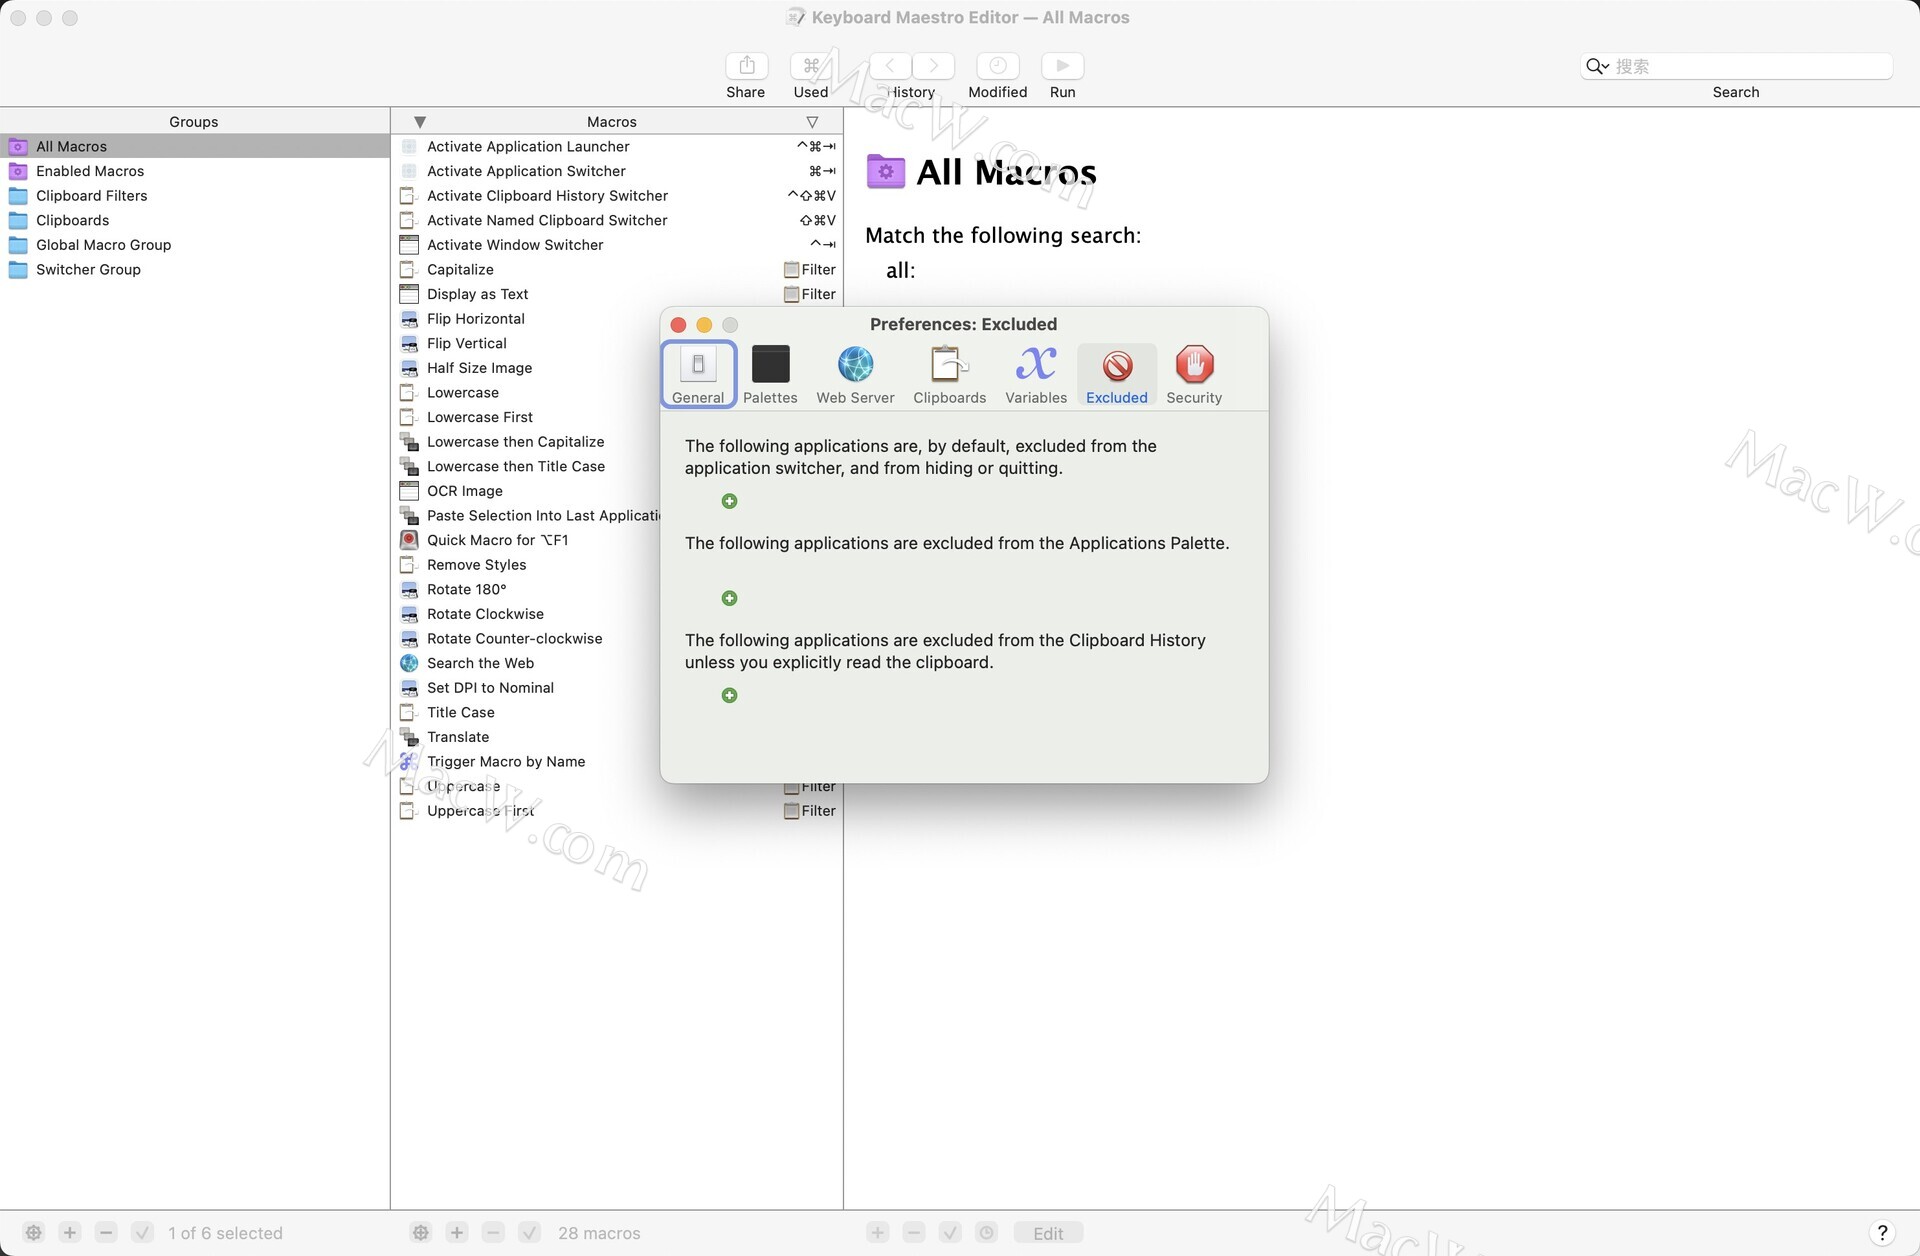Viewport: 1920px width, 1256px height.
Task: Open the search magnifier dropdown
Action: [1597, 66]
